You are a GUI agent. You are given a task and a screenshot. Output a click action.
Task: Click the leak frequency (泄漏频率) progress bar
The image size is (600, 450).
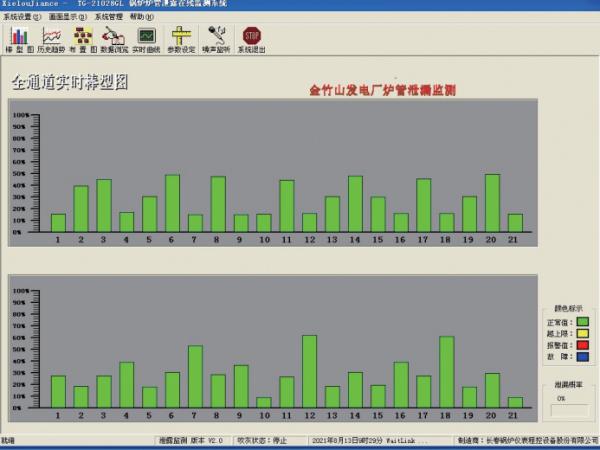tap(570, 410)
